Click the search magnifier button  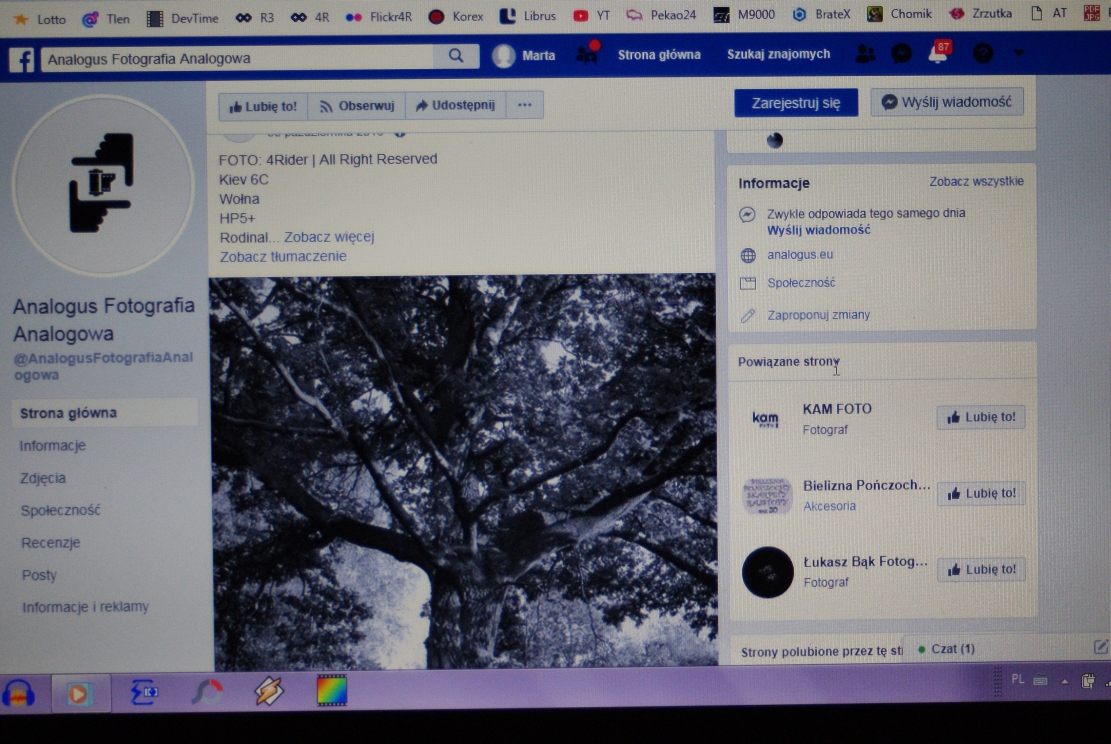click(x=456, y=56)
